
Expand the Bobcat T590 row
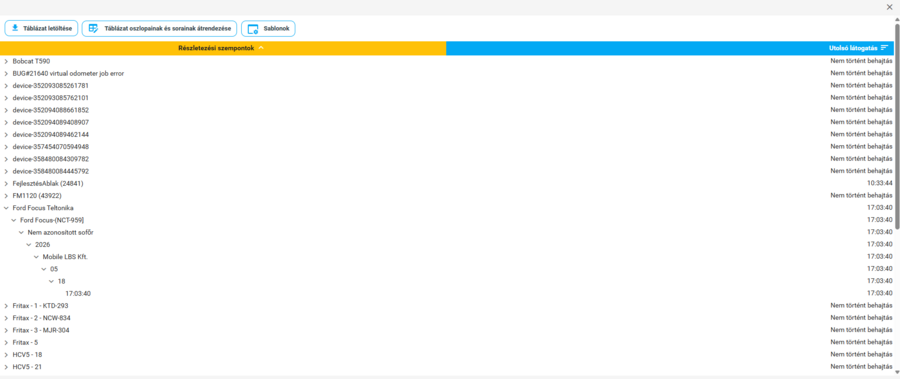(x=6, y=61)
